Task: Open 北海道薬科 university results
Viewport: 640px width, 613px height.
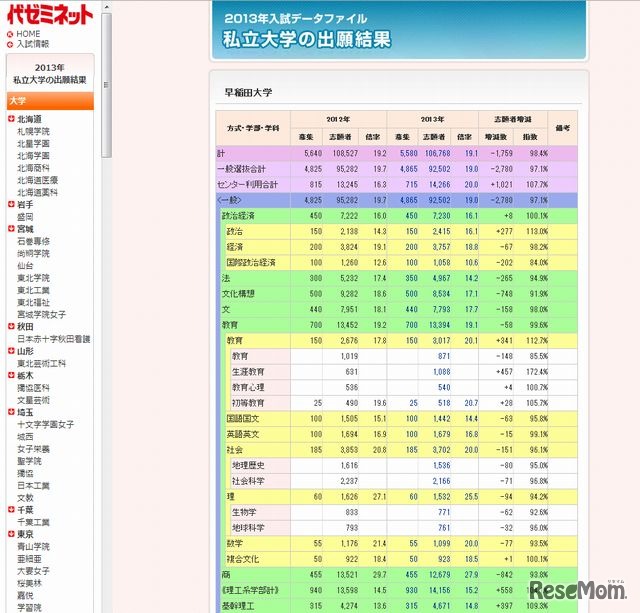Action: [38, 192]
